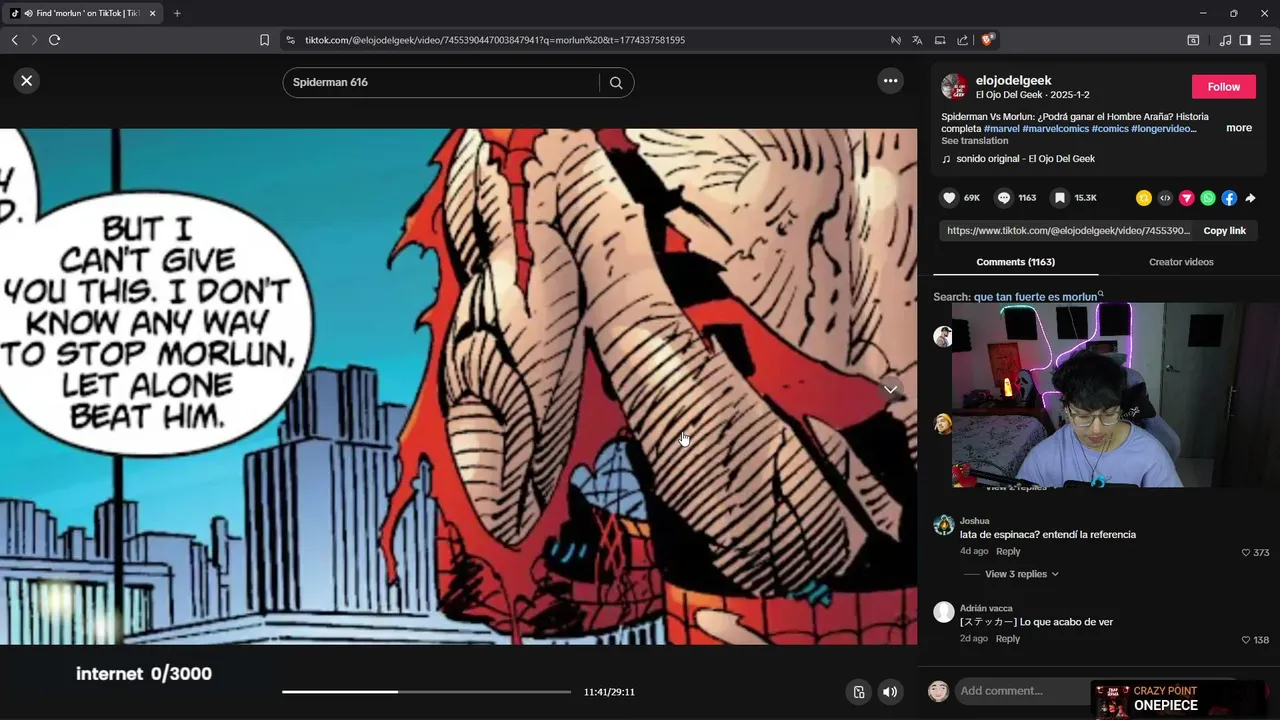Get embed code via the </> icon

click(1165, 198)
